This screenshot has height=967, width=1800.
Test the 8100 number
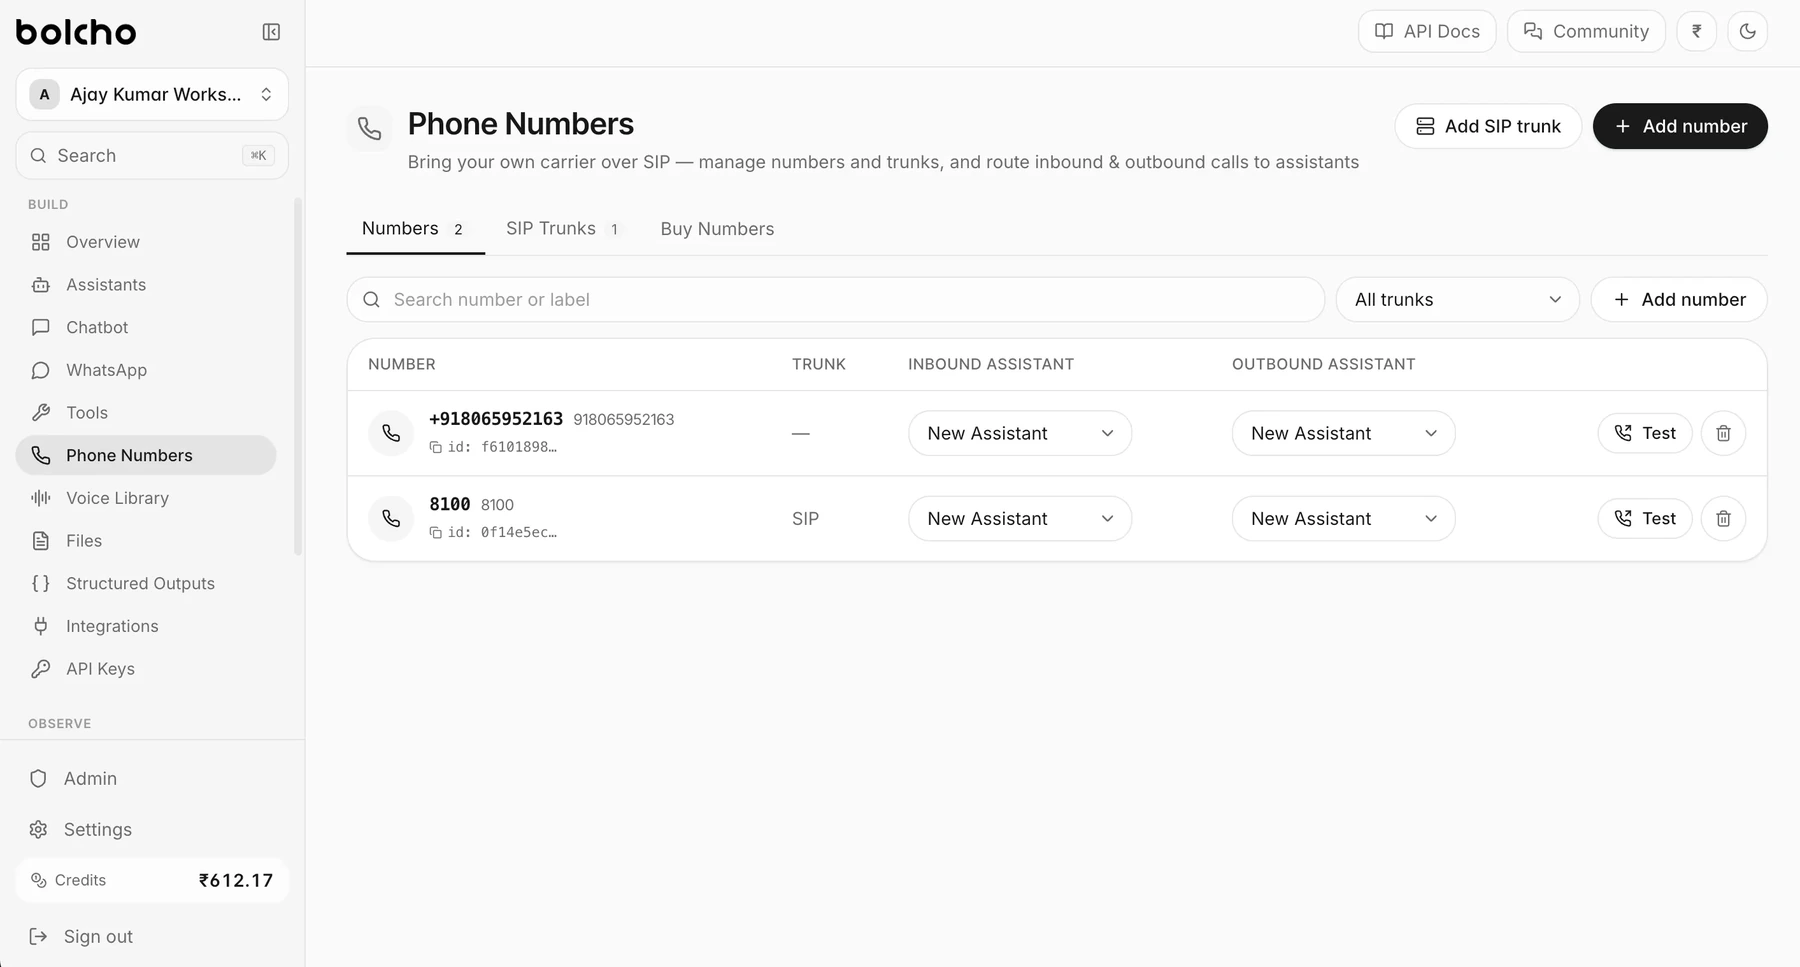point(1645,518)
